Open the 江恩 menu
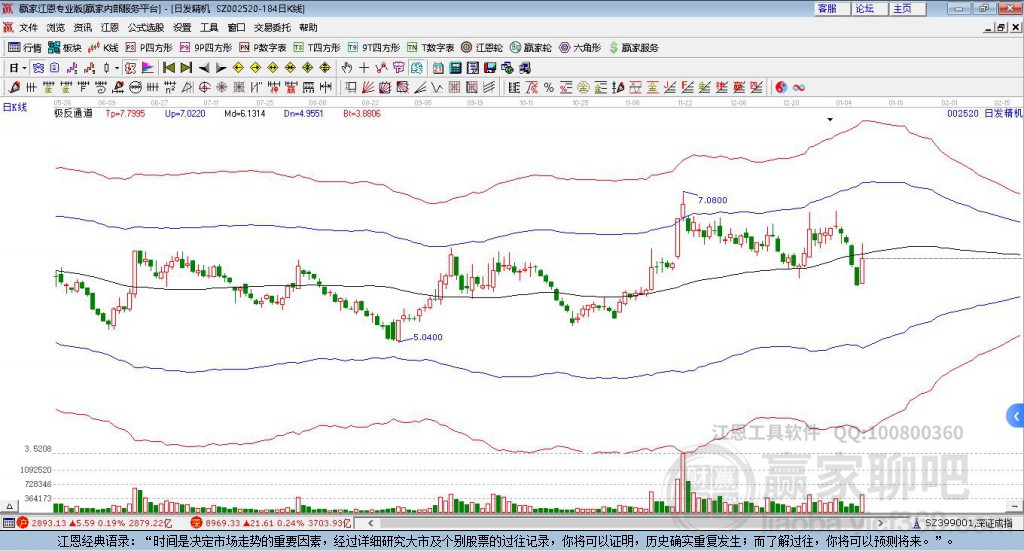The height and width of the screenshot is (551, 1024). pos(110,27)
